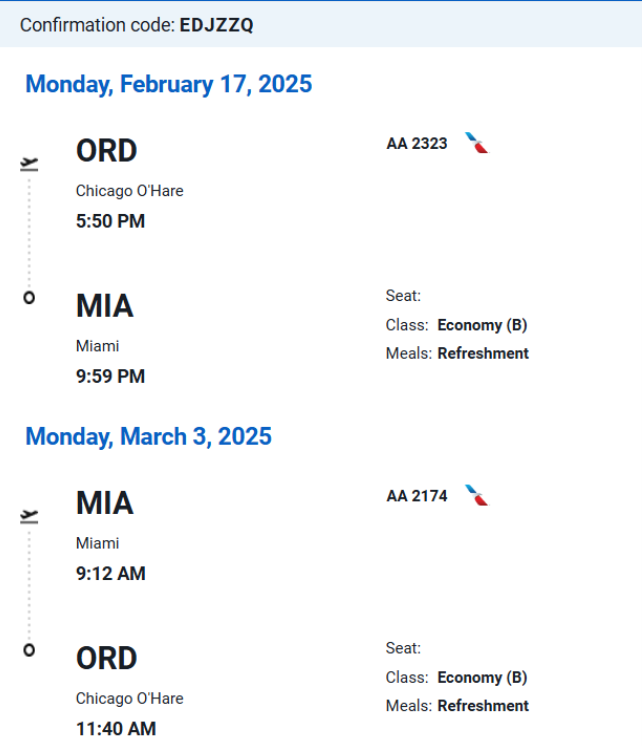The width and height of the screenshot is (642, 746).
Task: Click the American Airlines logo beside AA 2323
Action: coord(477,143)
